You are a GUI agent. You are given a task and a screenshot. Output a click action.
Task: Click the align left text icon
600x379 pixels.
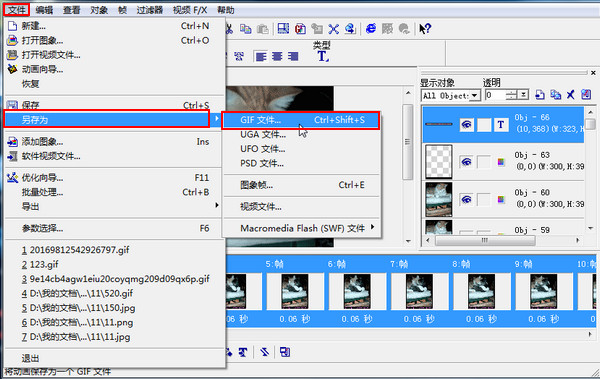[x=261, y=57]
